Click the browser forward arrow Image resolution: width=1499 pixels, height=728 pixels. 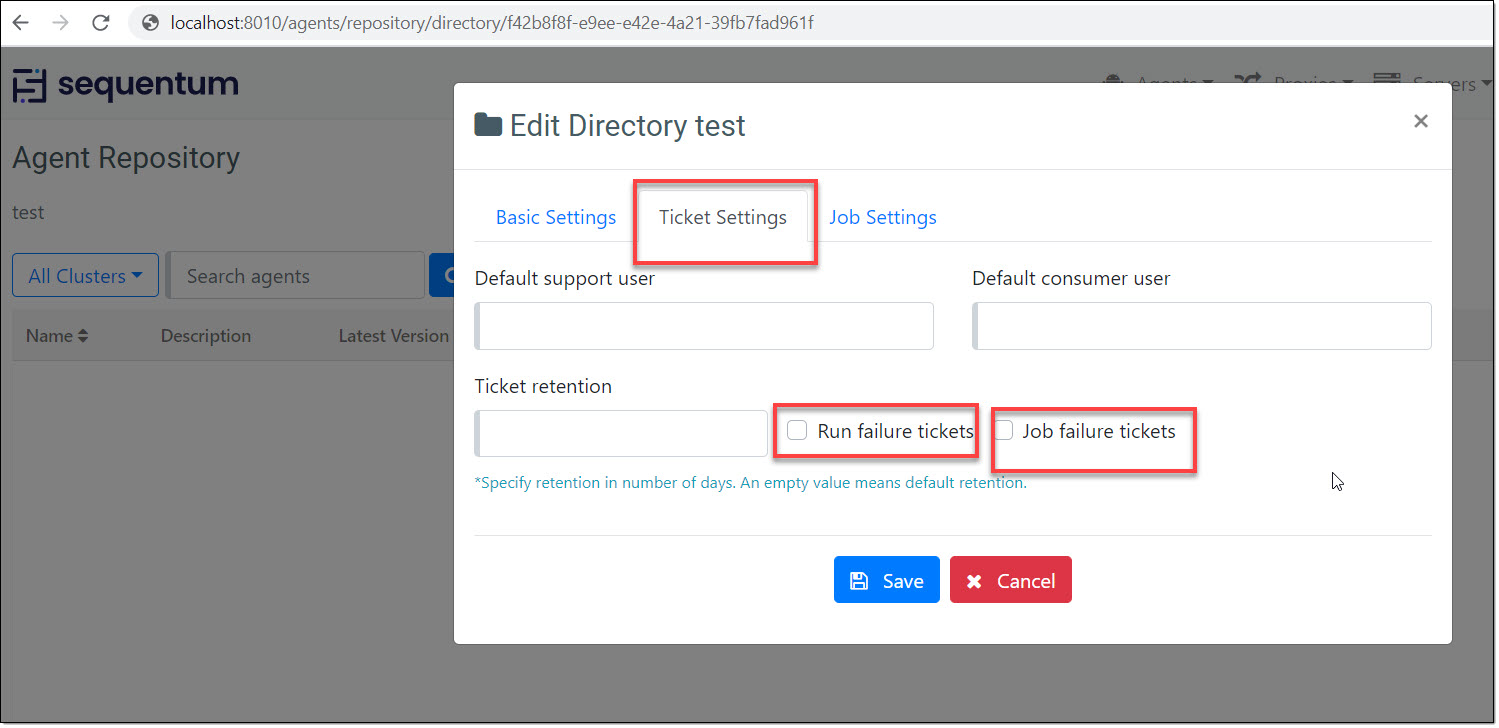tap(61, 22)
